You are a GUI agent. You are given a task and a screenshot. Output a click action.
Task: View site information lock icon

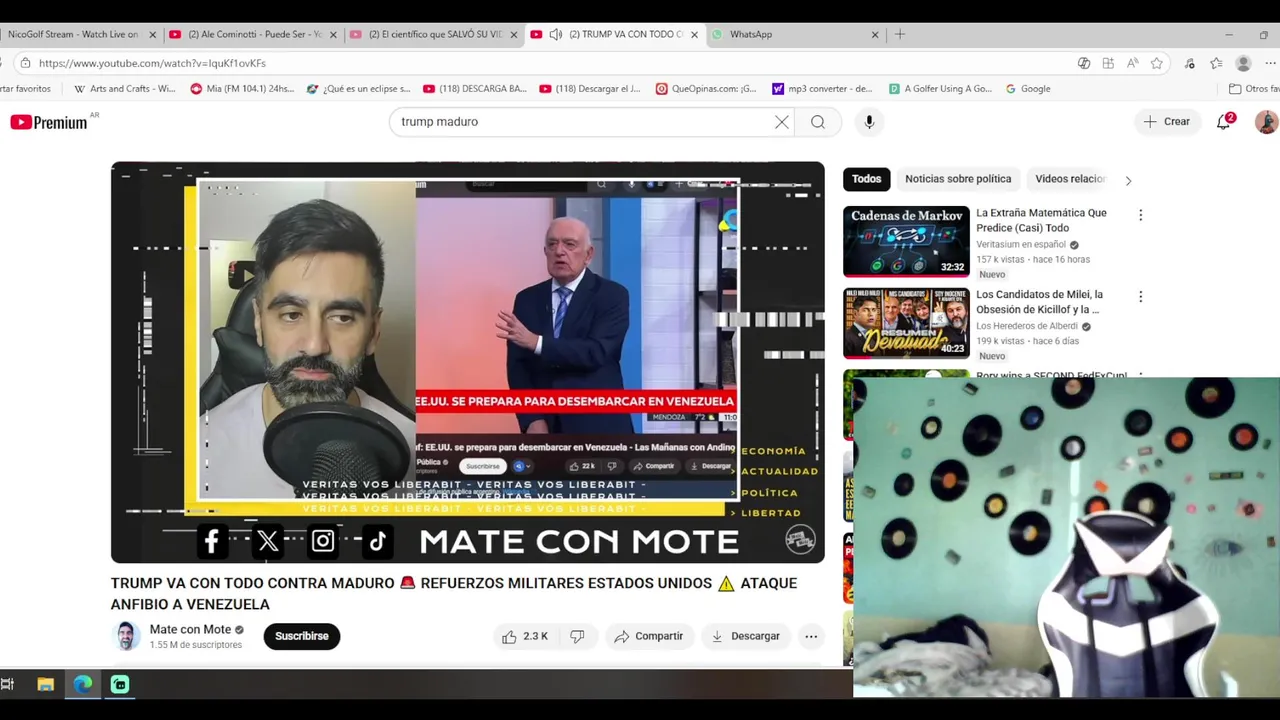pos(25,63)
